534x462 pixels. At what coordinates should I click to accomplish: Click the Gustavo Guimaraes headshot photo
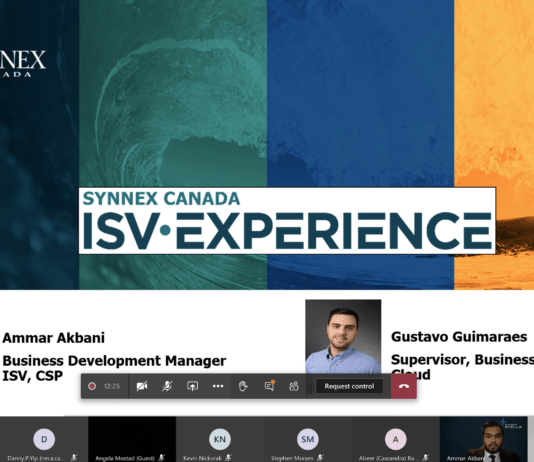tap(343, 336)
